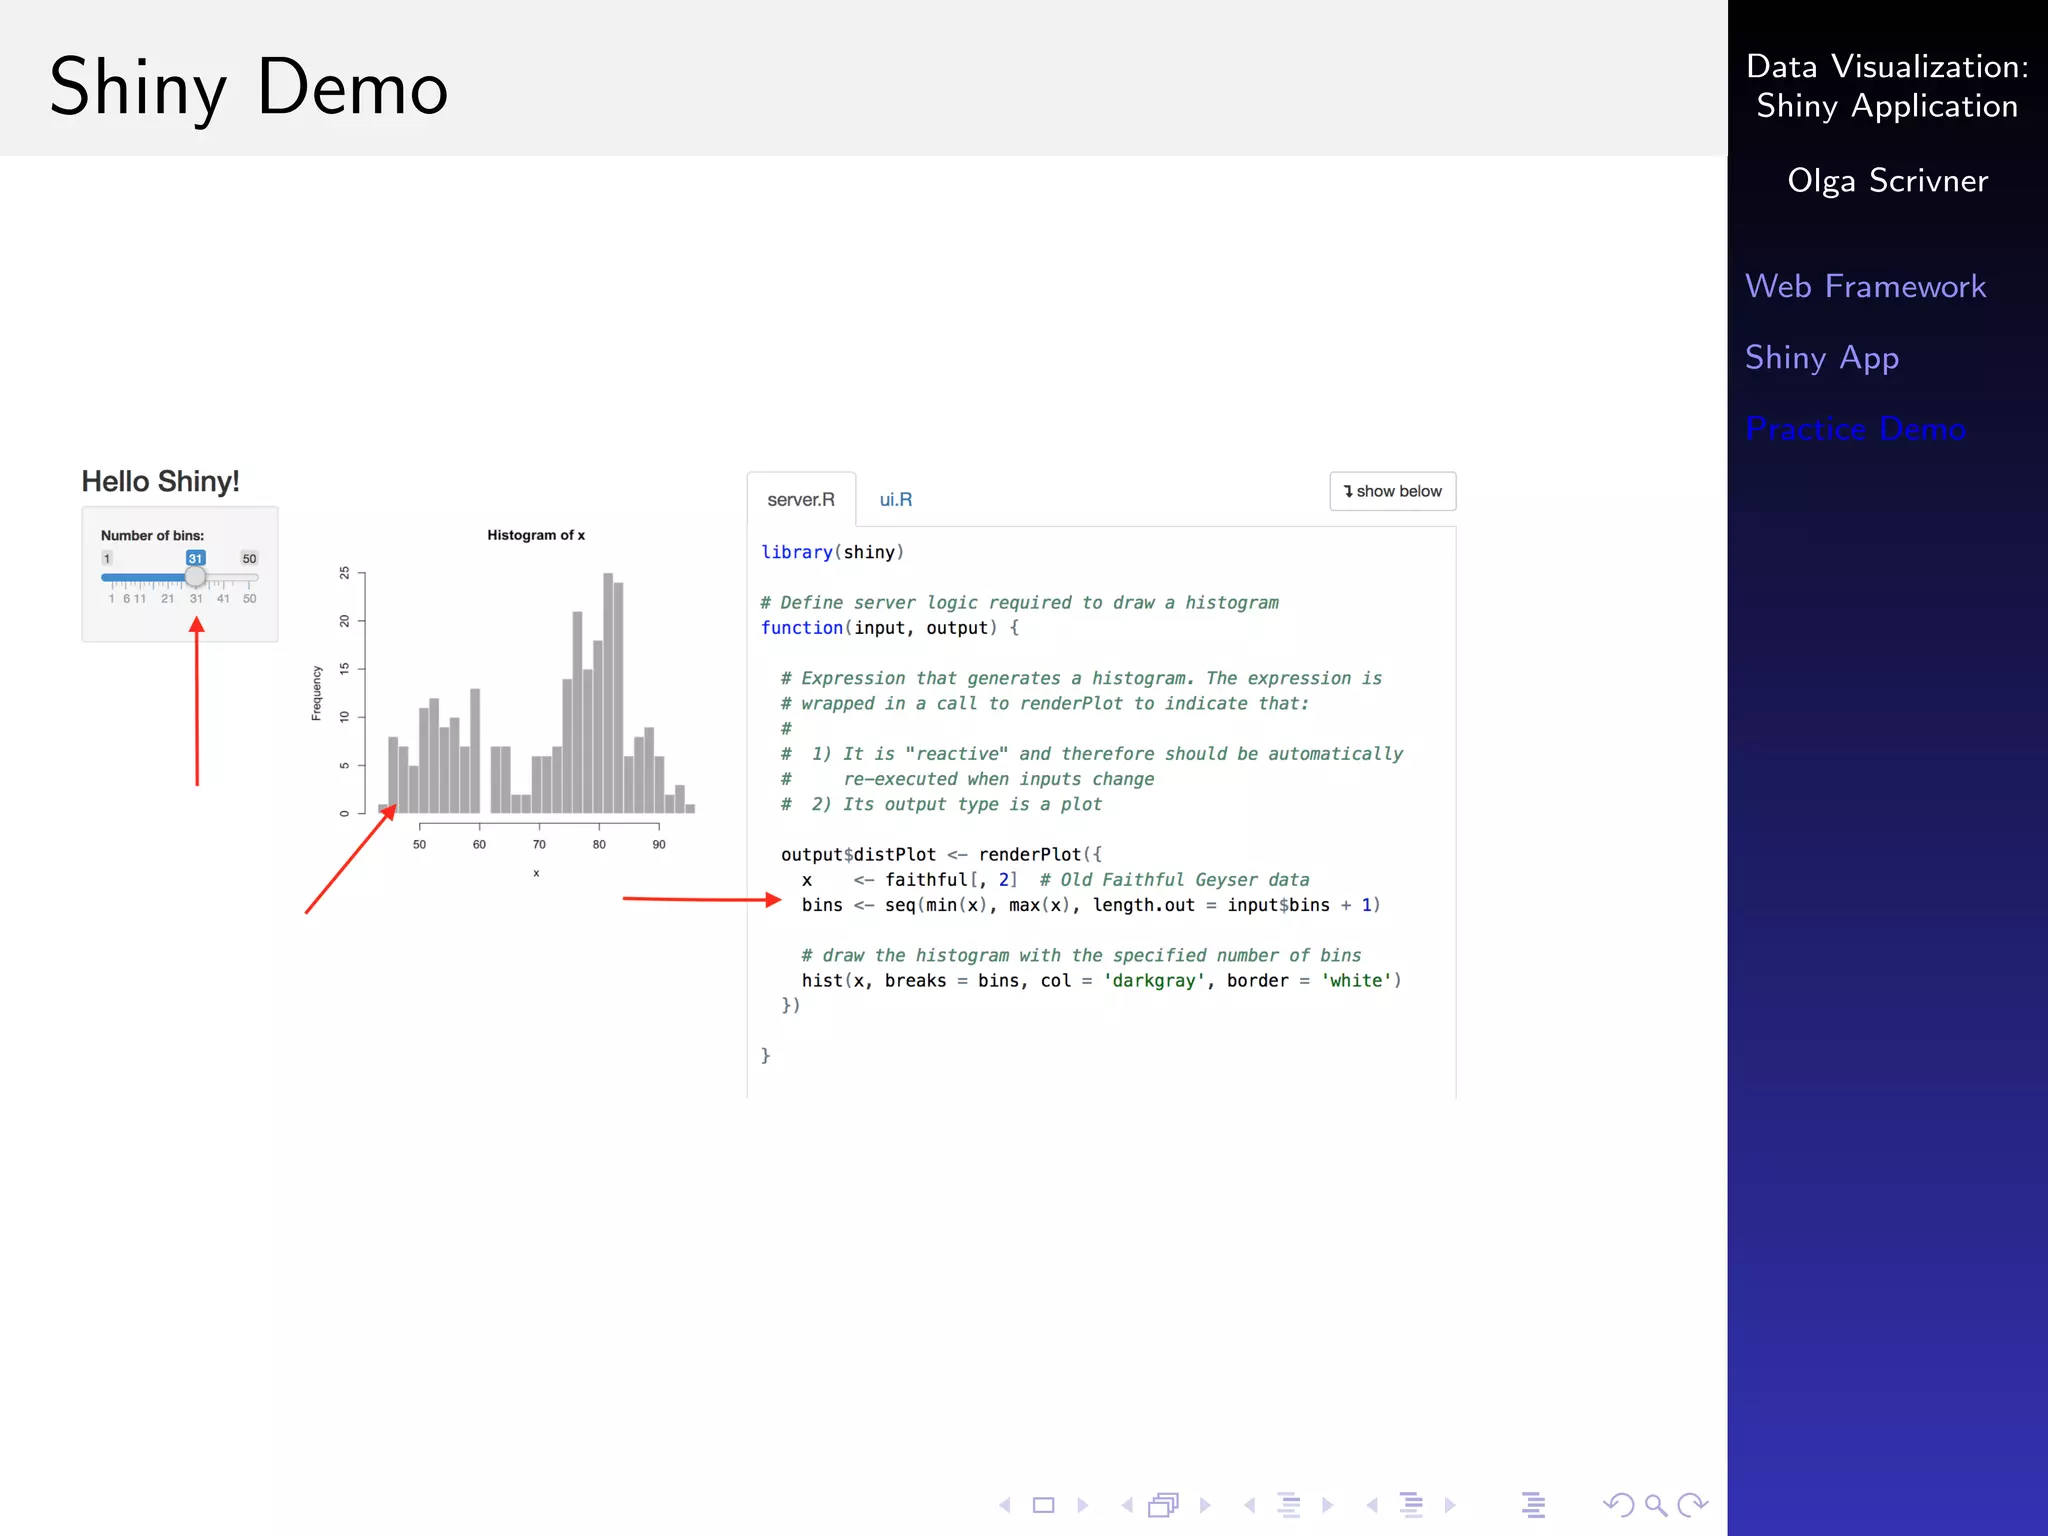2048x1536 pixels.
Task: Click the presentation outline lines icon
Action: (x=1533, y=1505)
